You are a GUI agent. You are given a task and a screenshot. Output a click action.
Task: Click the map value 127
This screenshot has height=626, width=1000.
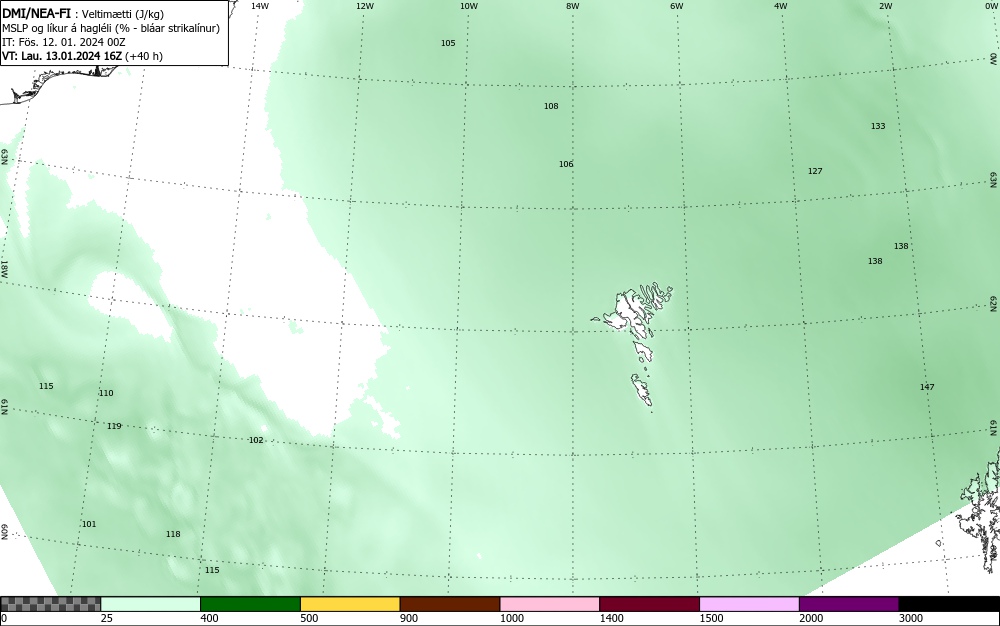(x=815, y=171)
